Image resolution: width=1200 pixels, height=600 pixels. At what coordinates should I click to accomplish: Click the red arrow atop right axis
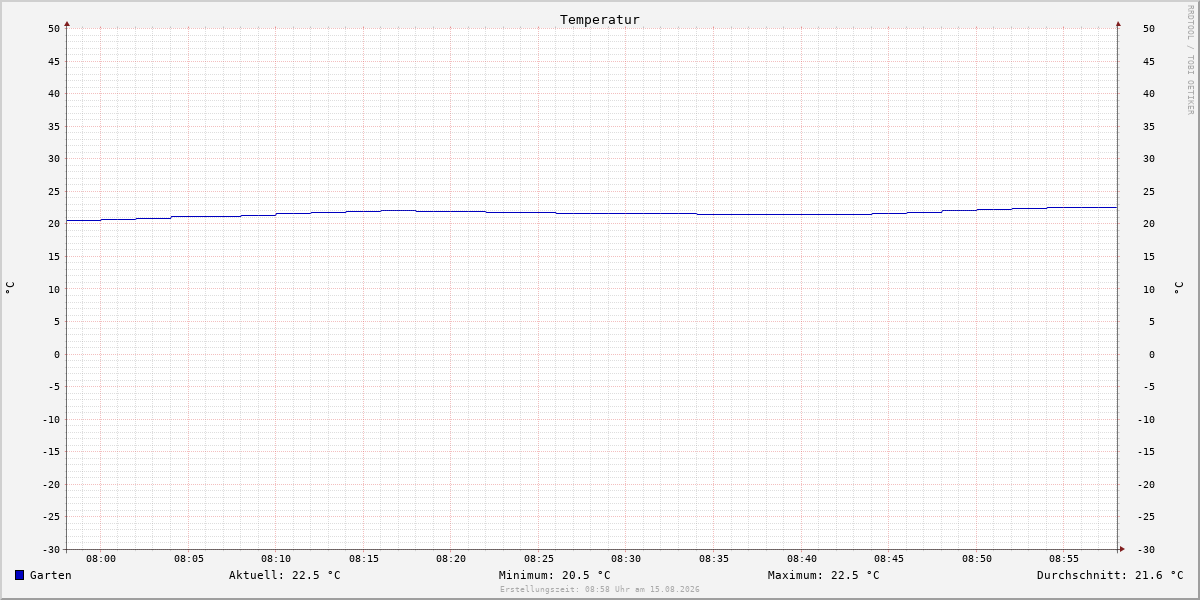point(1118,23)
